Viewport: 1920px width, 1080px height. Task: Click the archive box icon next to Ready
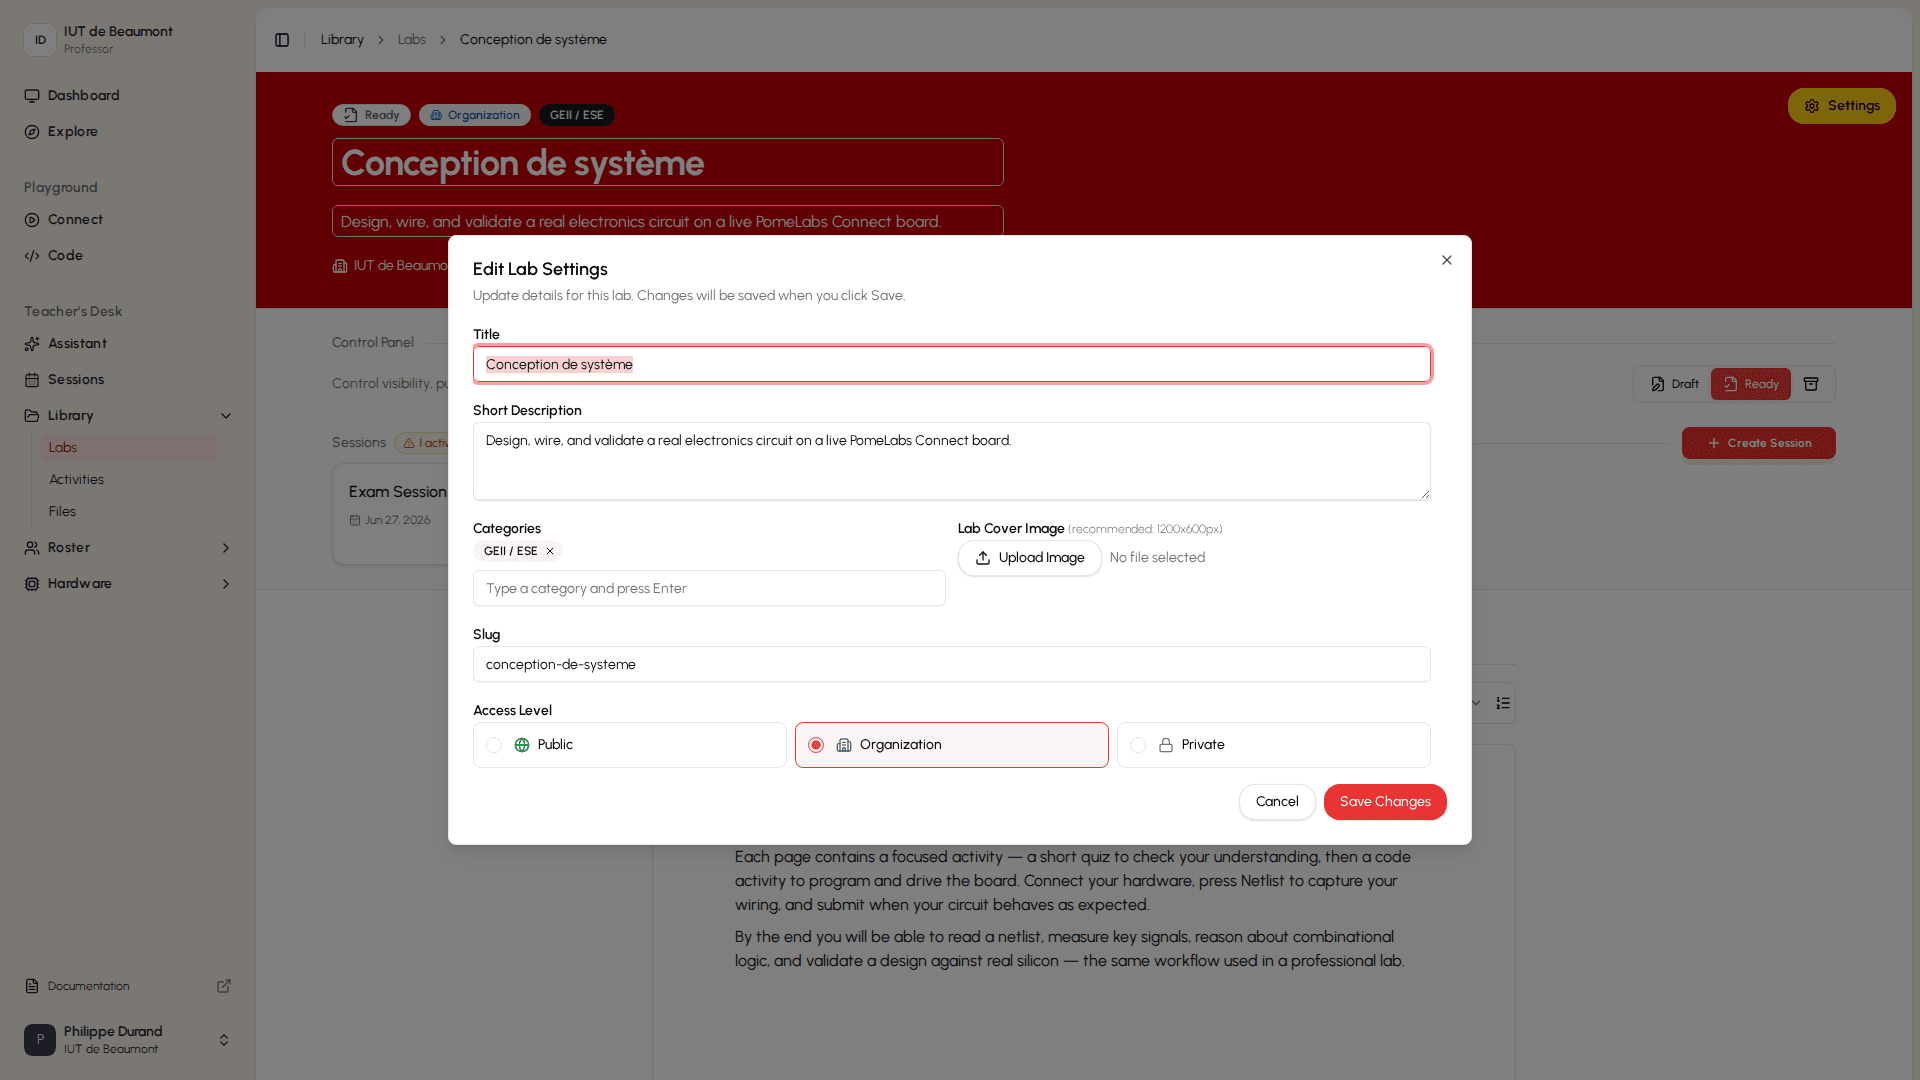(1811, 384)
